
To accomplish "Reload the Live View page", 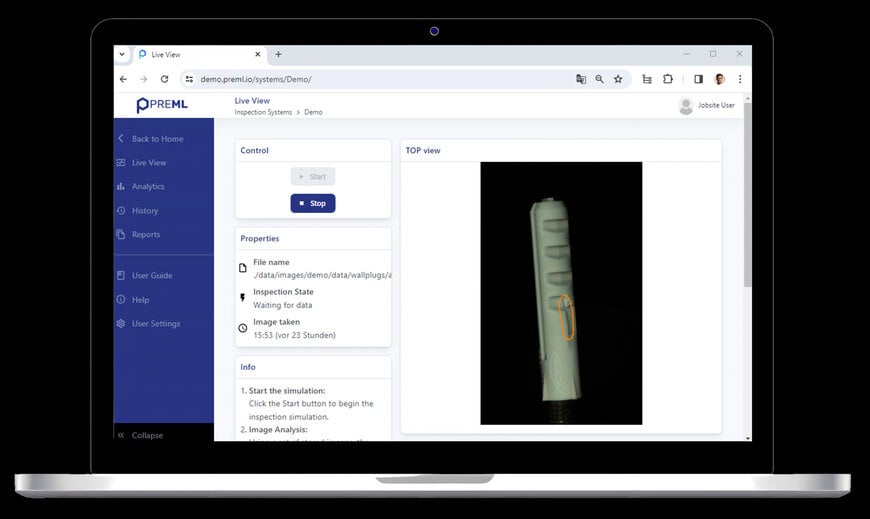I will (x=164, y=79).
